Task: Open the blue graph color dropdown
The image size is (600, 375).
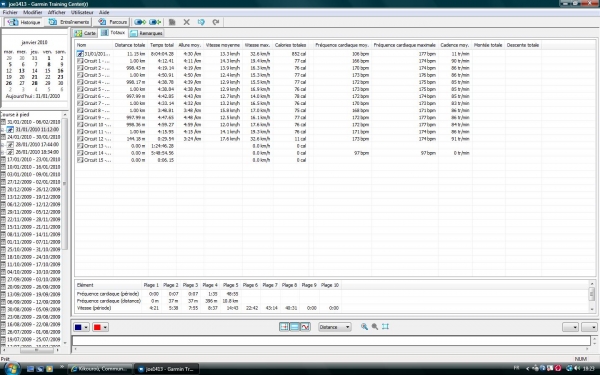Action: 86,328
